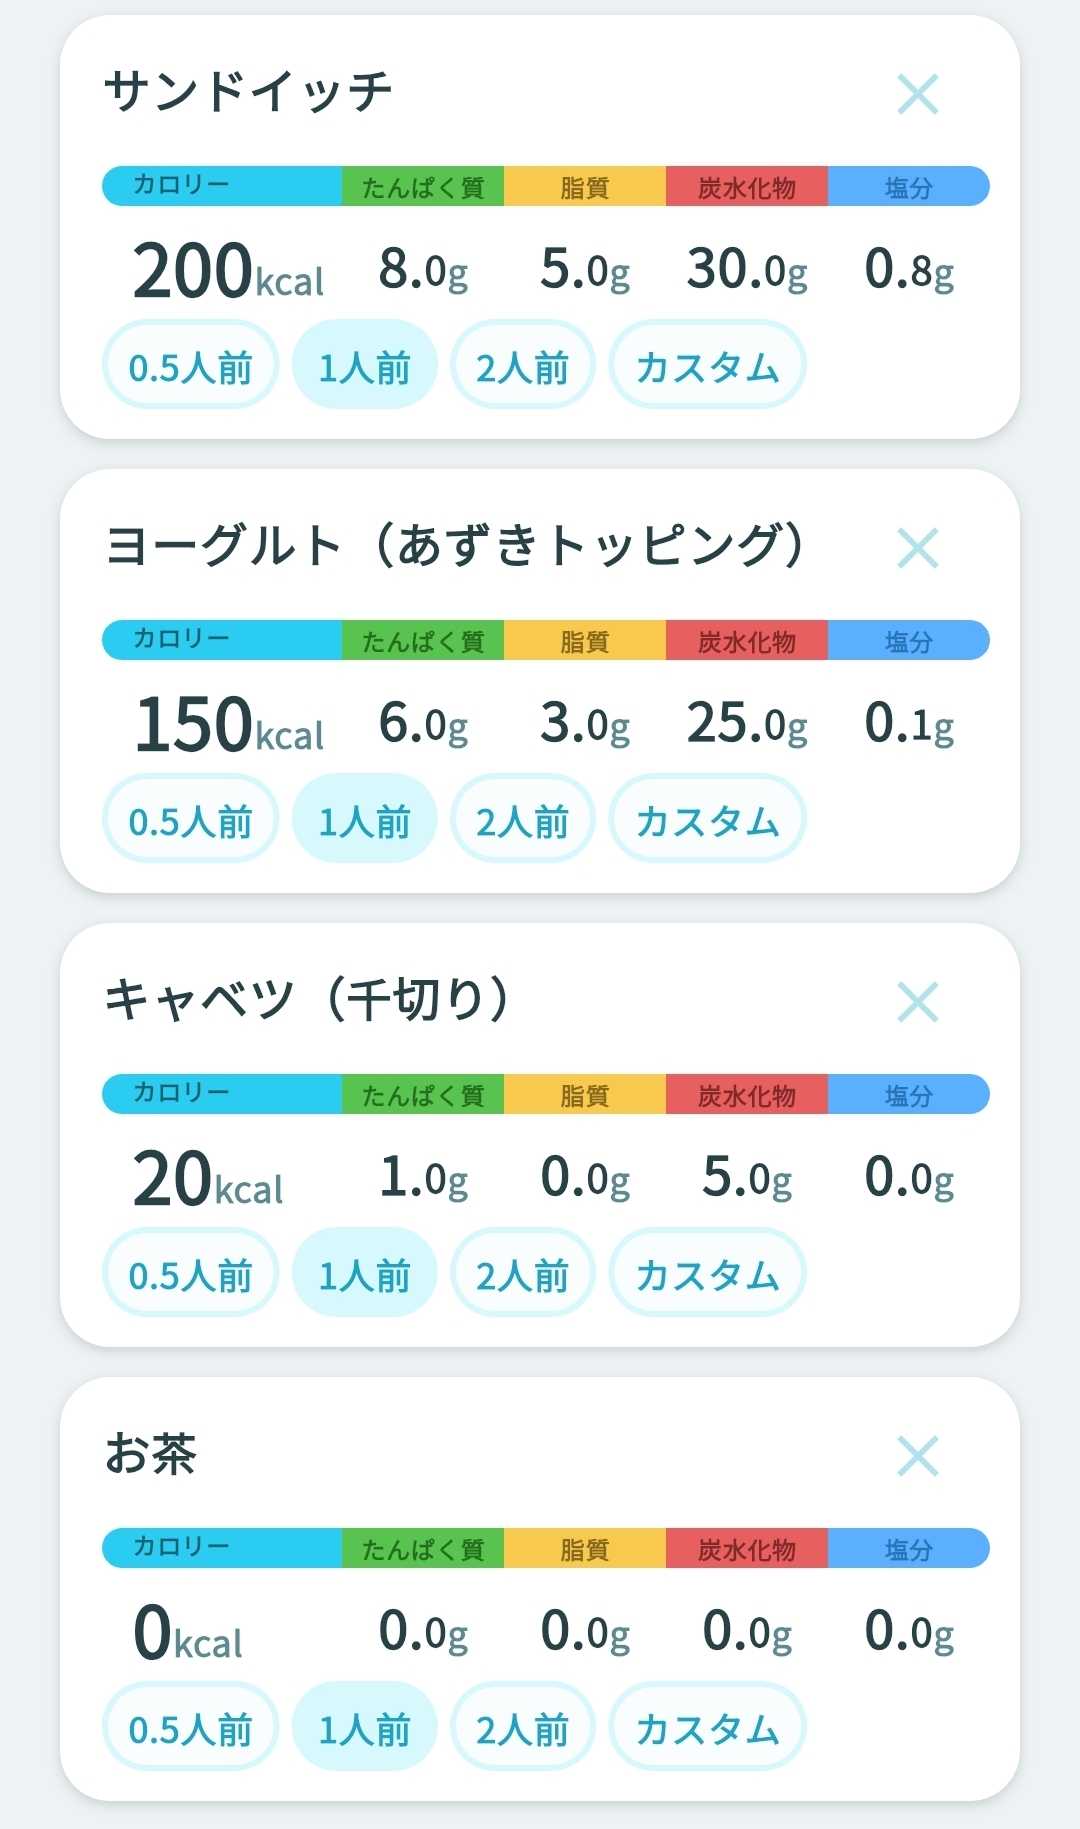This screenshot has height=1829, width=1080.
Task: Remove the ヨーグルト entry with X icon
Action: 917,548
